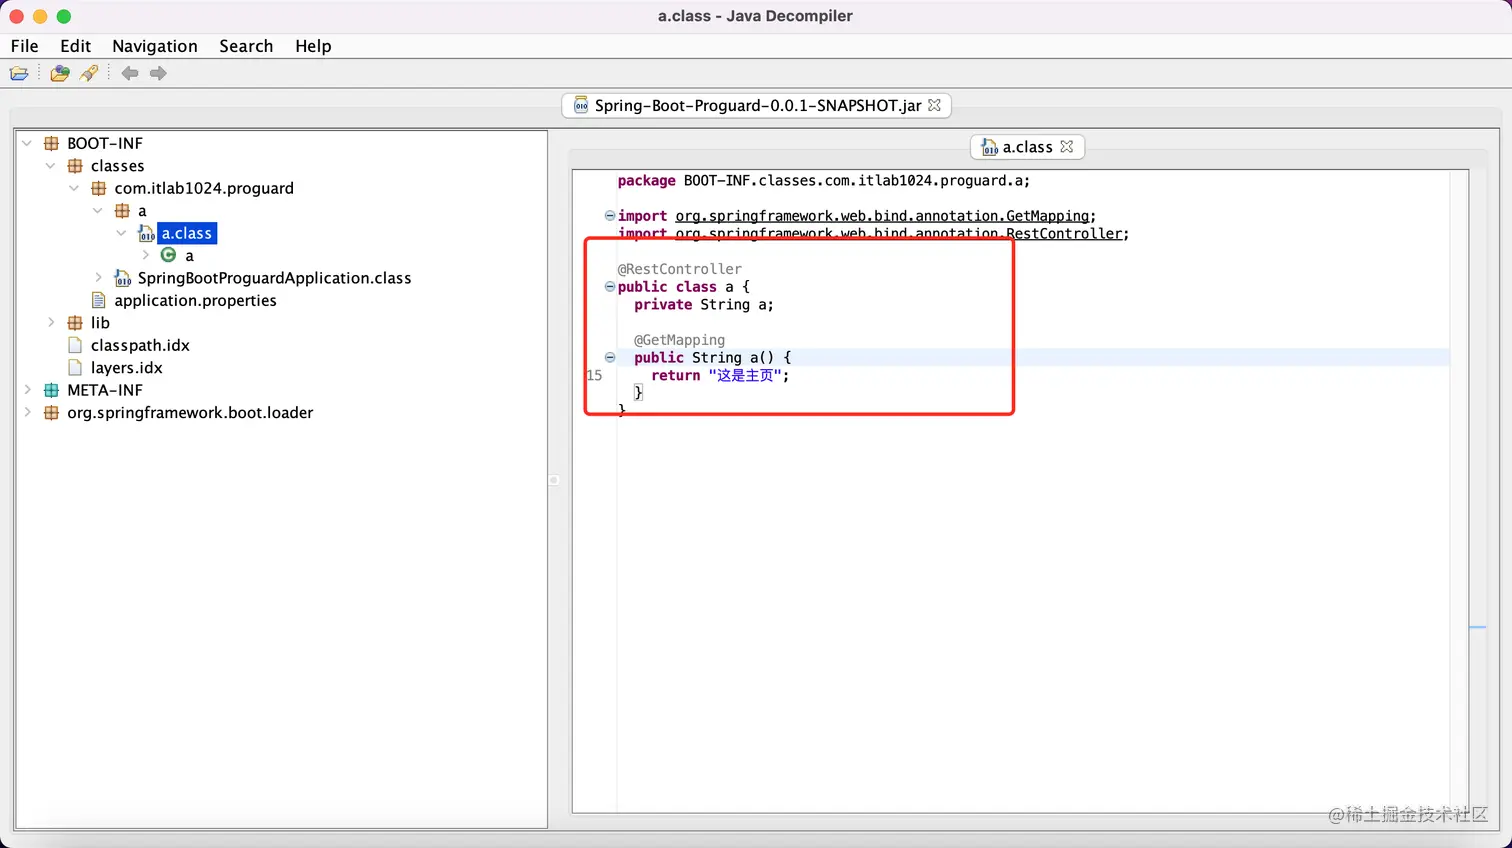Click the class icon on the a.class tab
1512x848 pixels.
point(990,147)
